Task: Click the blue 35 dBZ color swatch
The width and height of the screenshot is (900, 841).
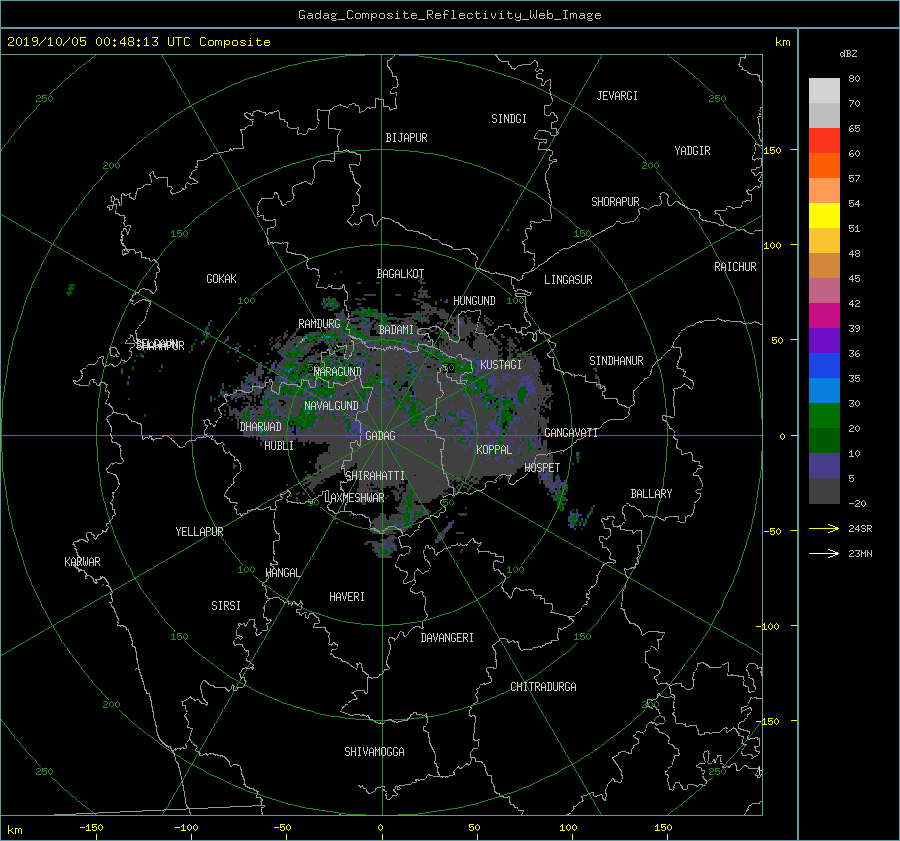Action: tap(824, 365)
